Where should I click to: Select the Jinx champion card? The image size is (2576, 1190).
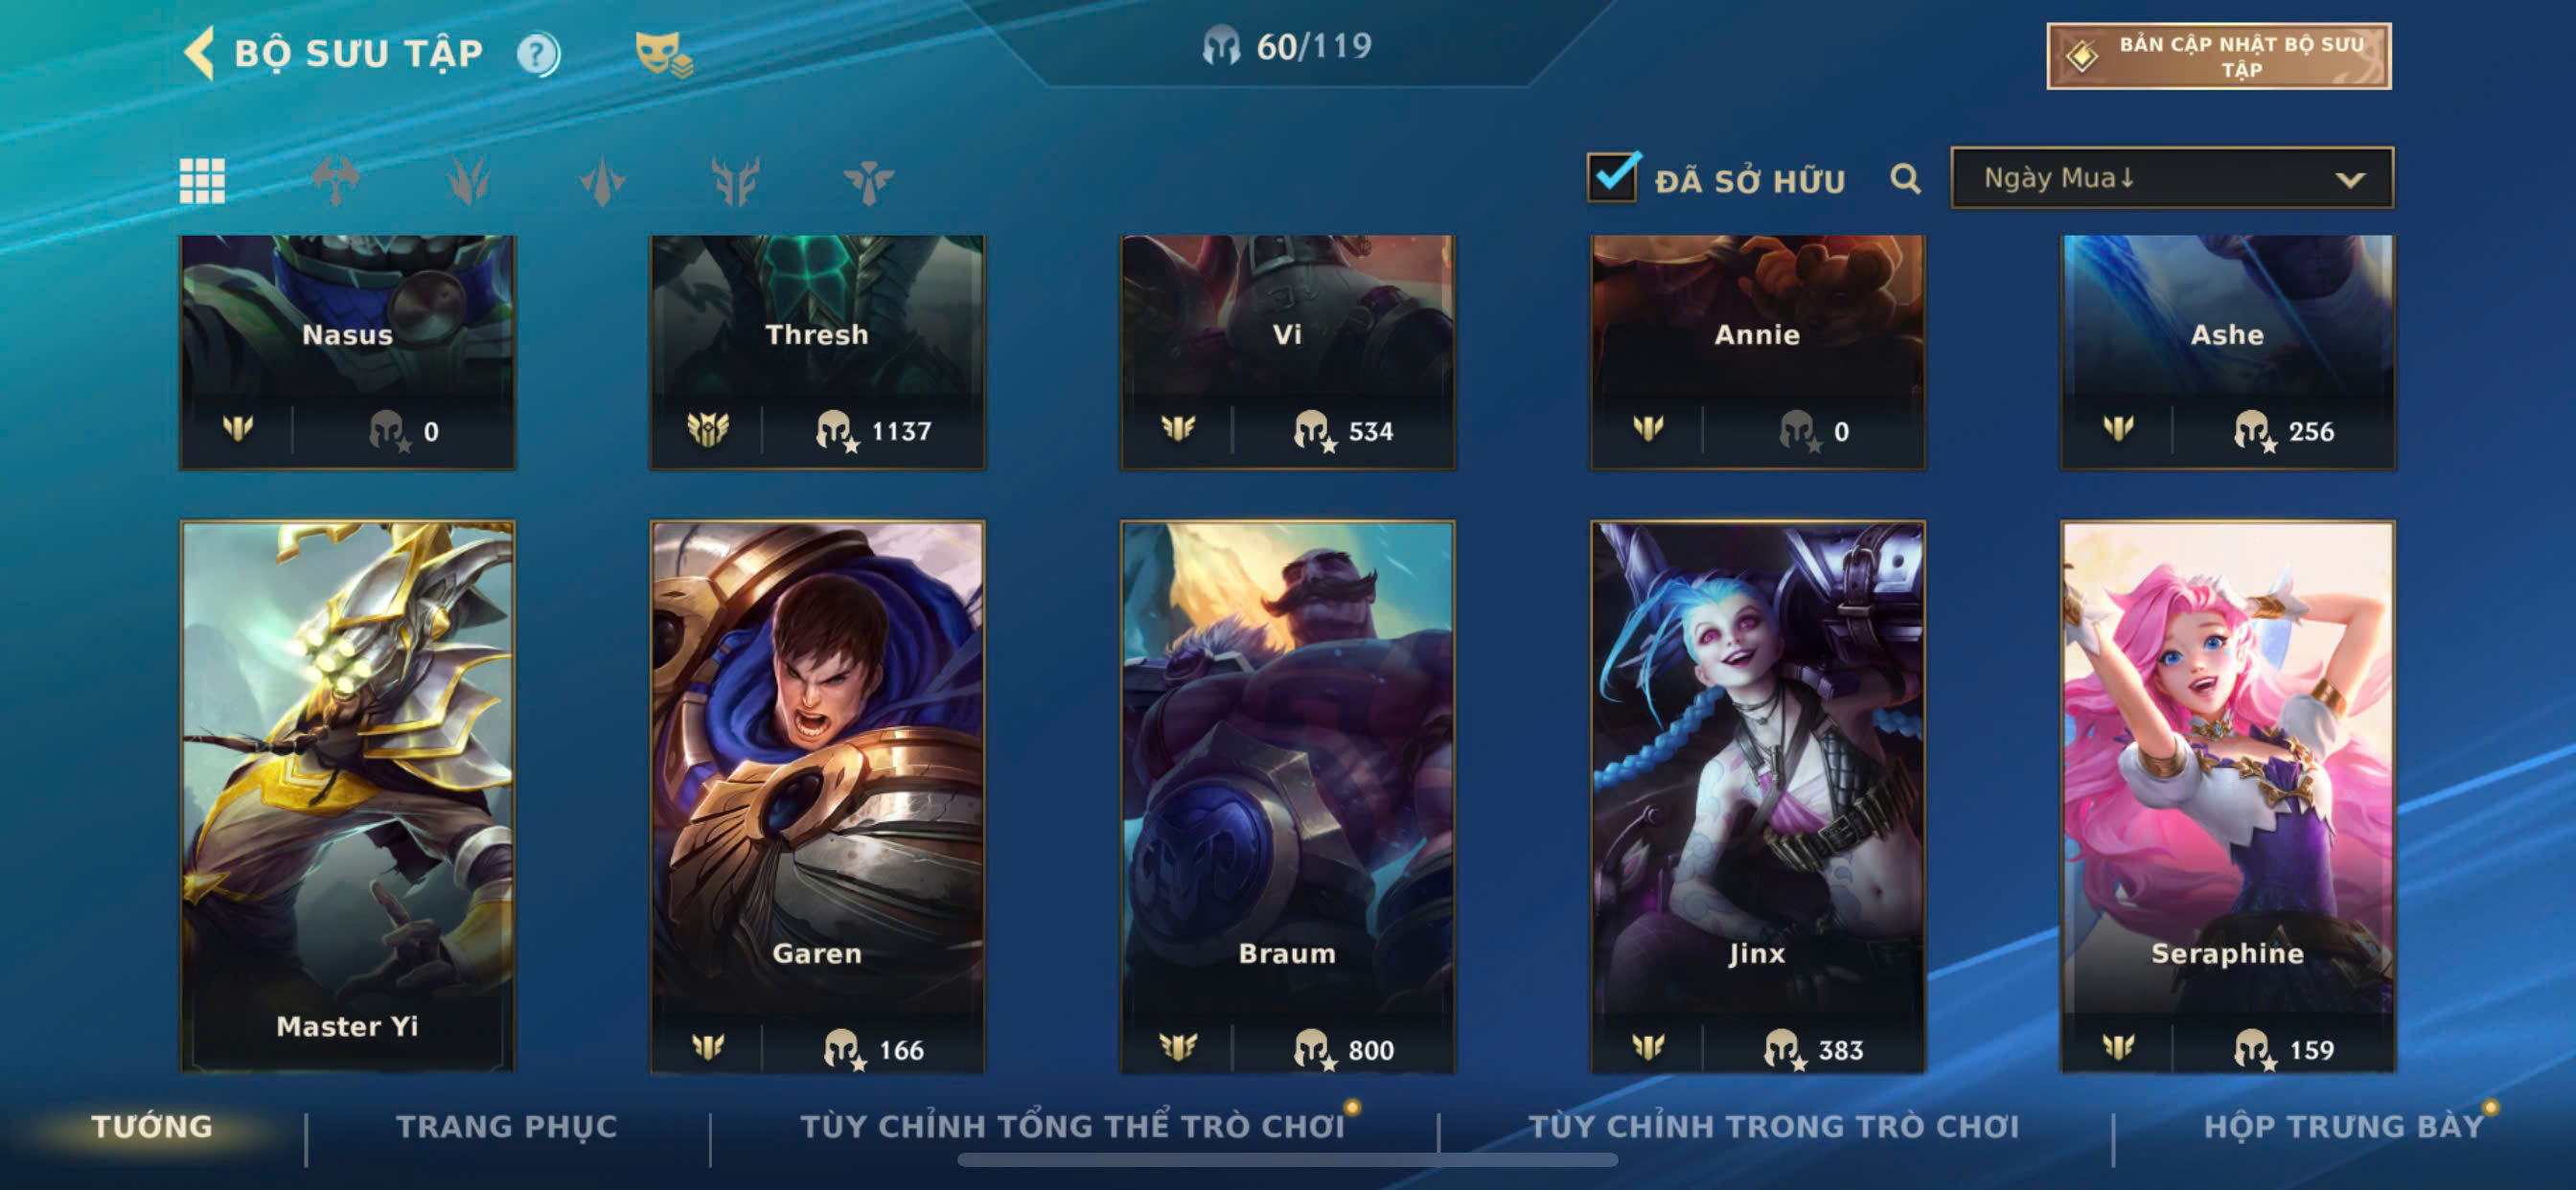pos(1757,797)
